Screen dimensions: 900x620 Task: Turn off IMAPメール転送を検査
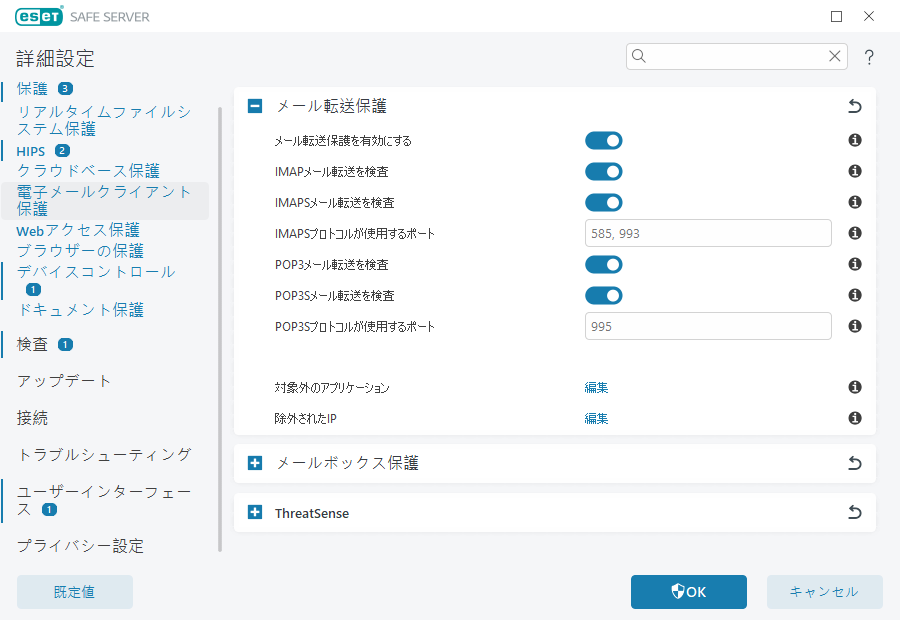coord(604,171)
